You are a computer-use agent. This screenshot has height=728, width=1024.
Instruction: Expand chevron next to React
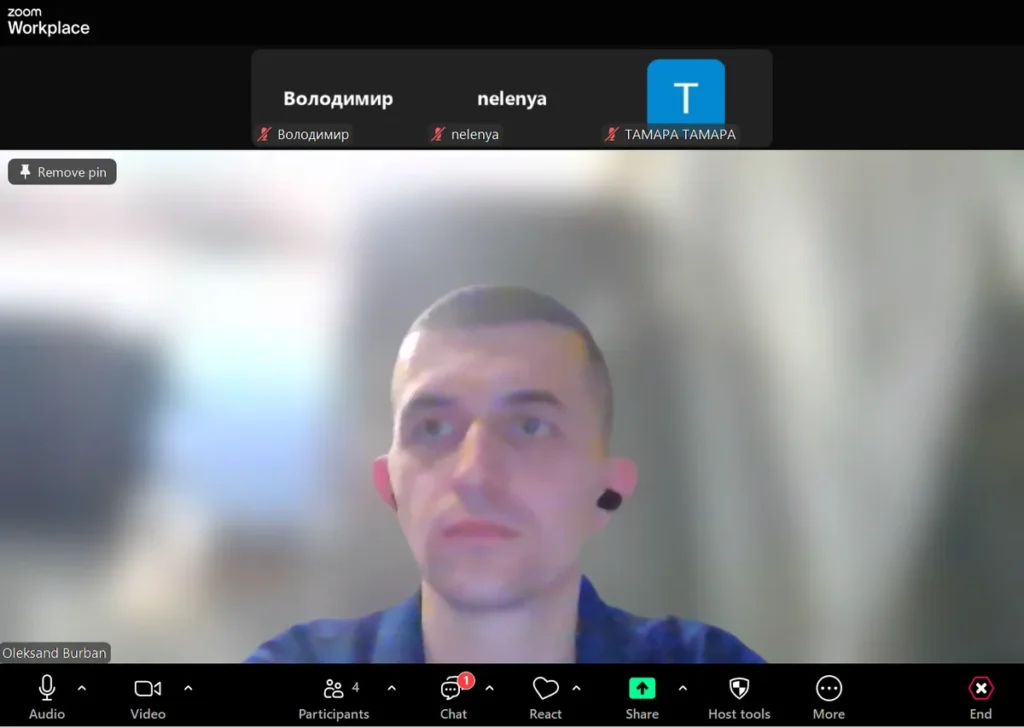576,688
